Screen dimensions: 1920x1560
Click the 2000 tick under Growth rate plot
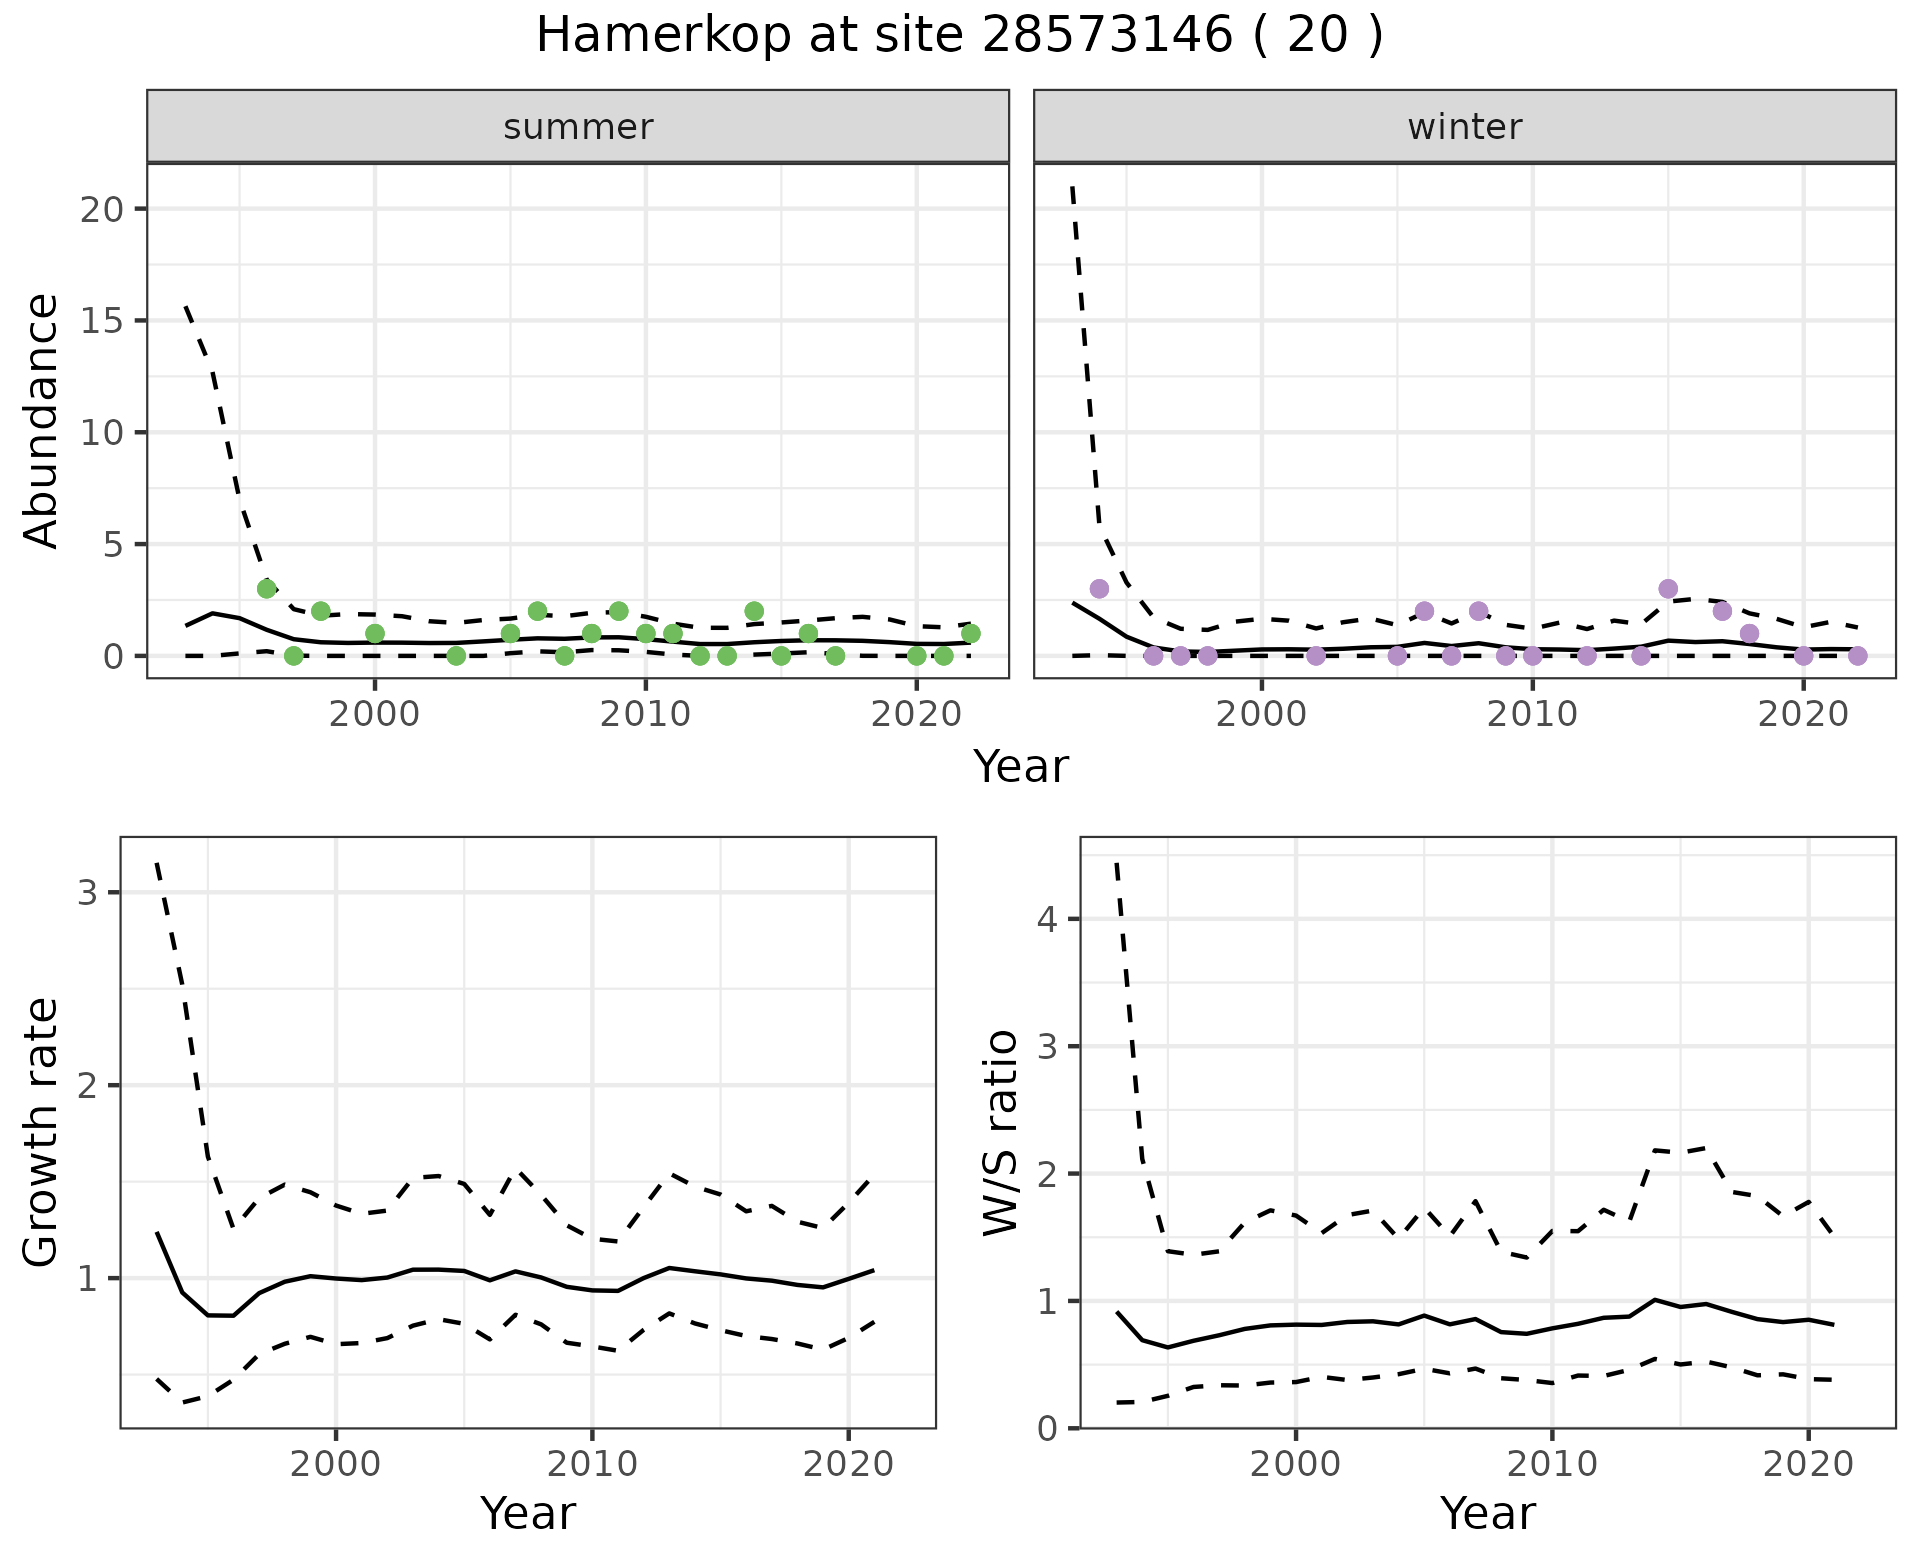[336, 1464]
